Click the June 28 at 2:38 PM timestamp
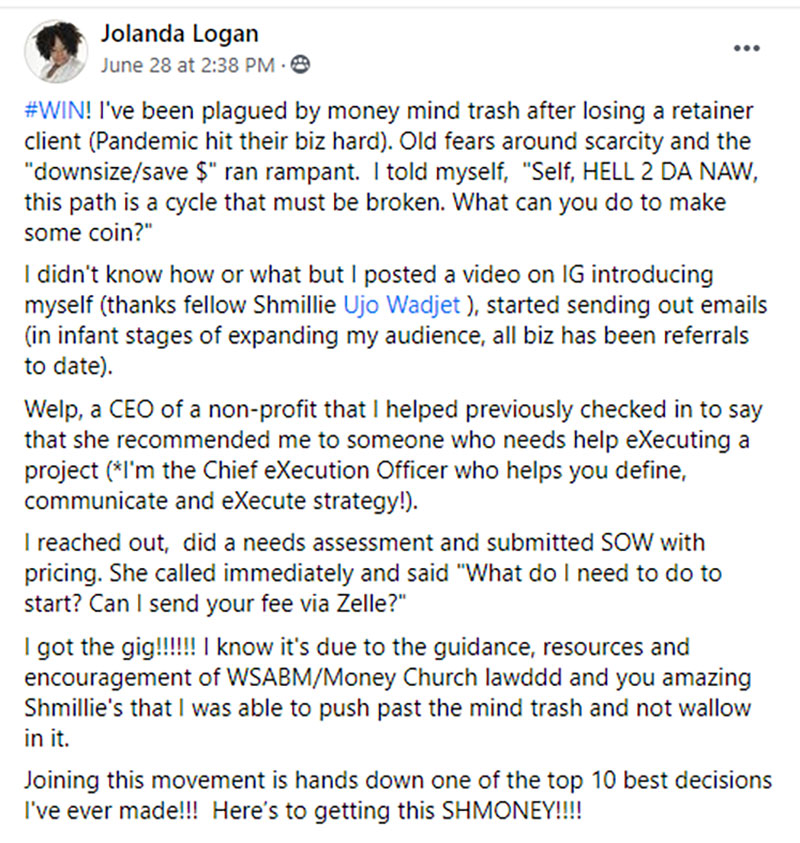Screen dimensions: 800x843 click(189, 64)
